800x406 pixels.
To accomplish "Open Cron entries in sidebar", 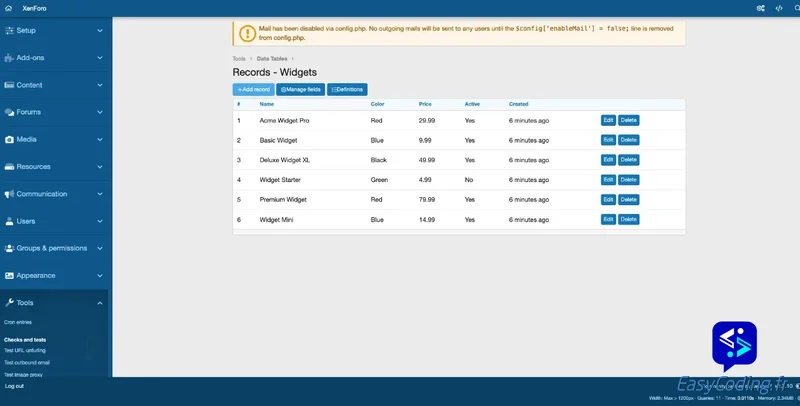I will point(18,322).
